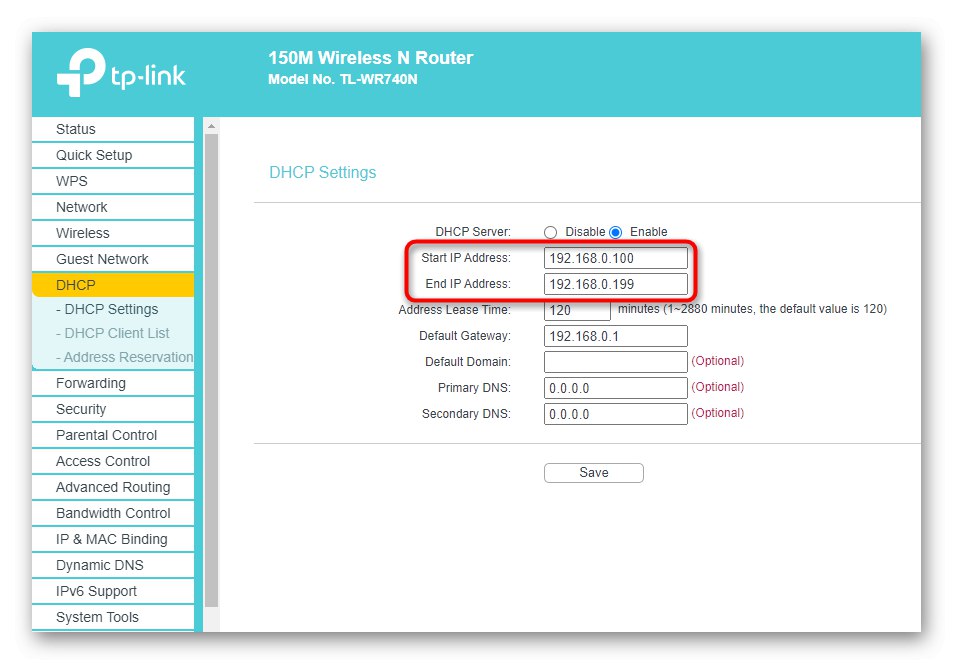
Task: Click the DHCP Settings page heading
Action: coord(323,173)
